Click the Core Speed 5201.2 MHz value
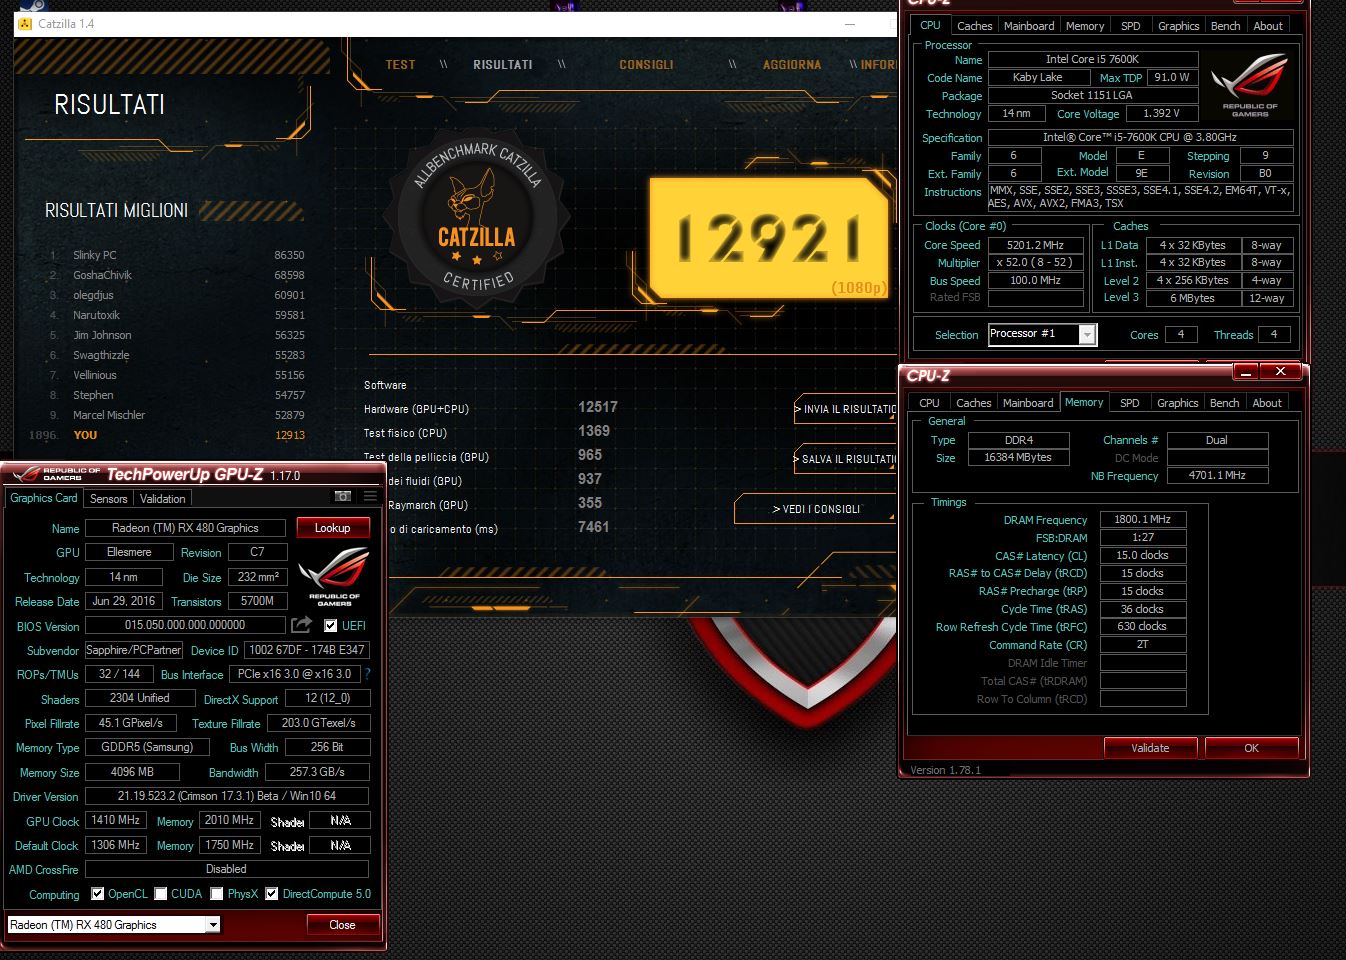Viewport: 1346px width, 960px height. click(x=1035, y=245)
